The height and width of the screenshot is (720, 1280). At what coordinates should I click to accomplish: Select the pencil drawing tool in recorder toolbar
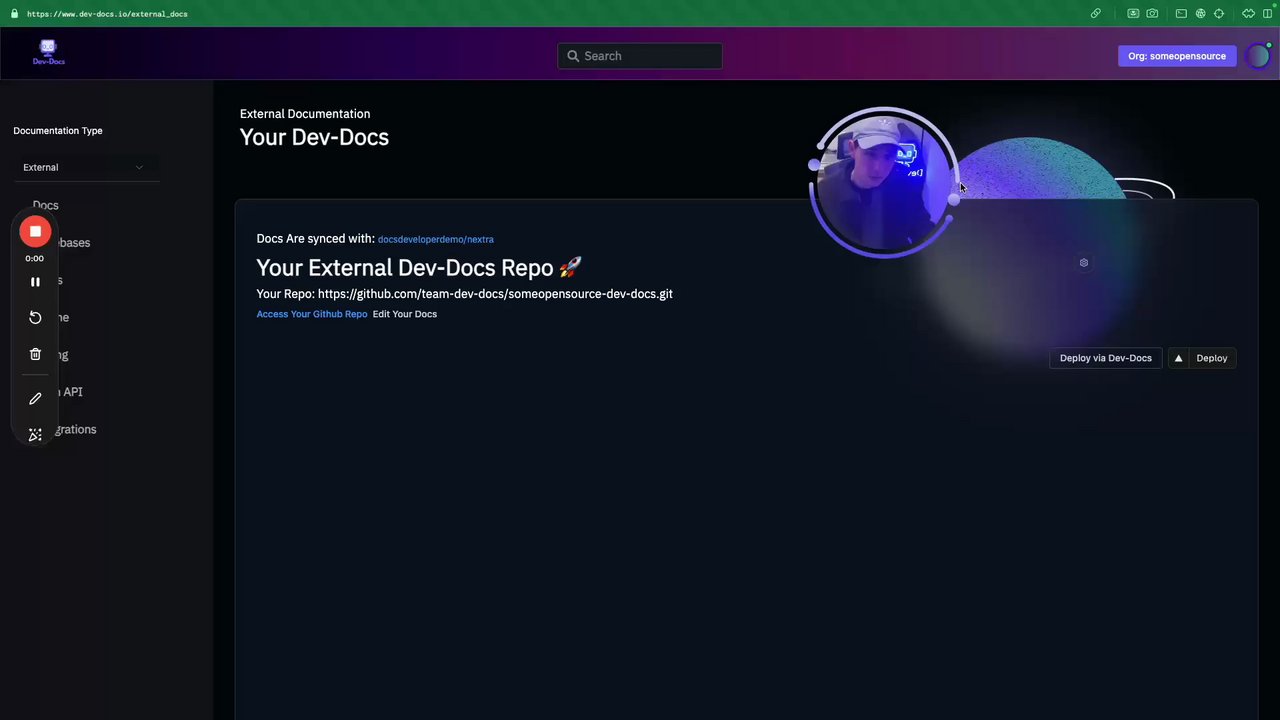(x=35, y=398)
